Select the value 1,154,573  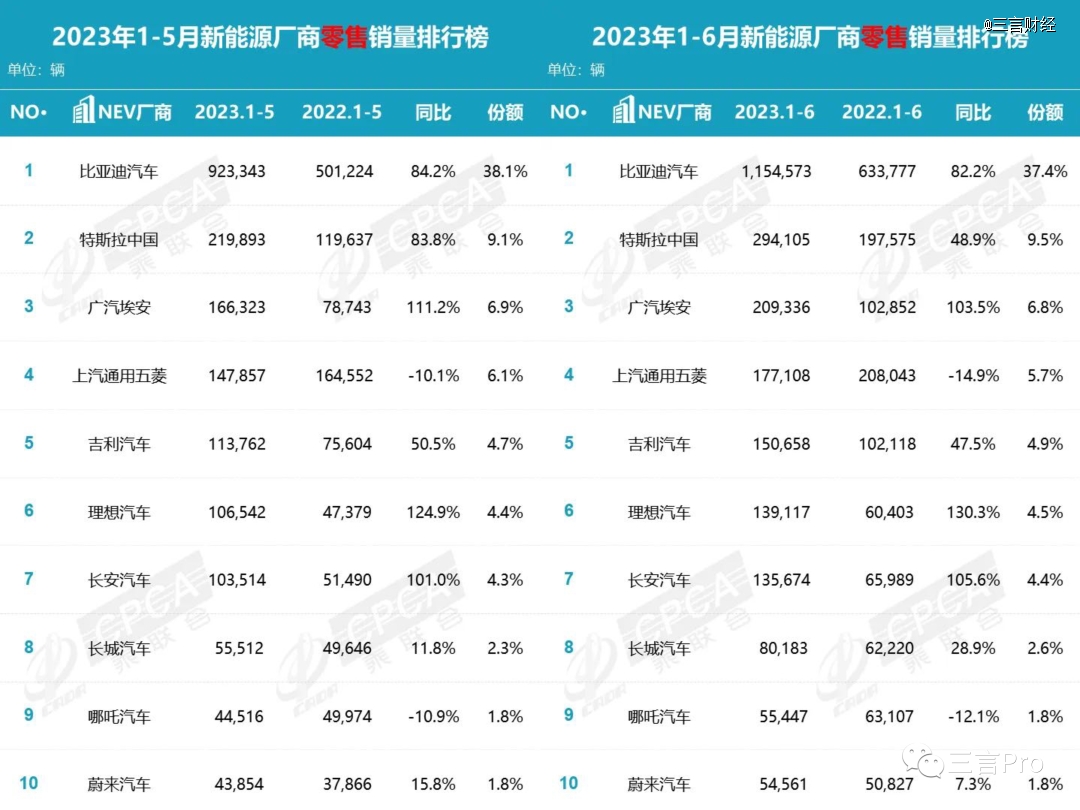pos(776,172)
